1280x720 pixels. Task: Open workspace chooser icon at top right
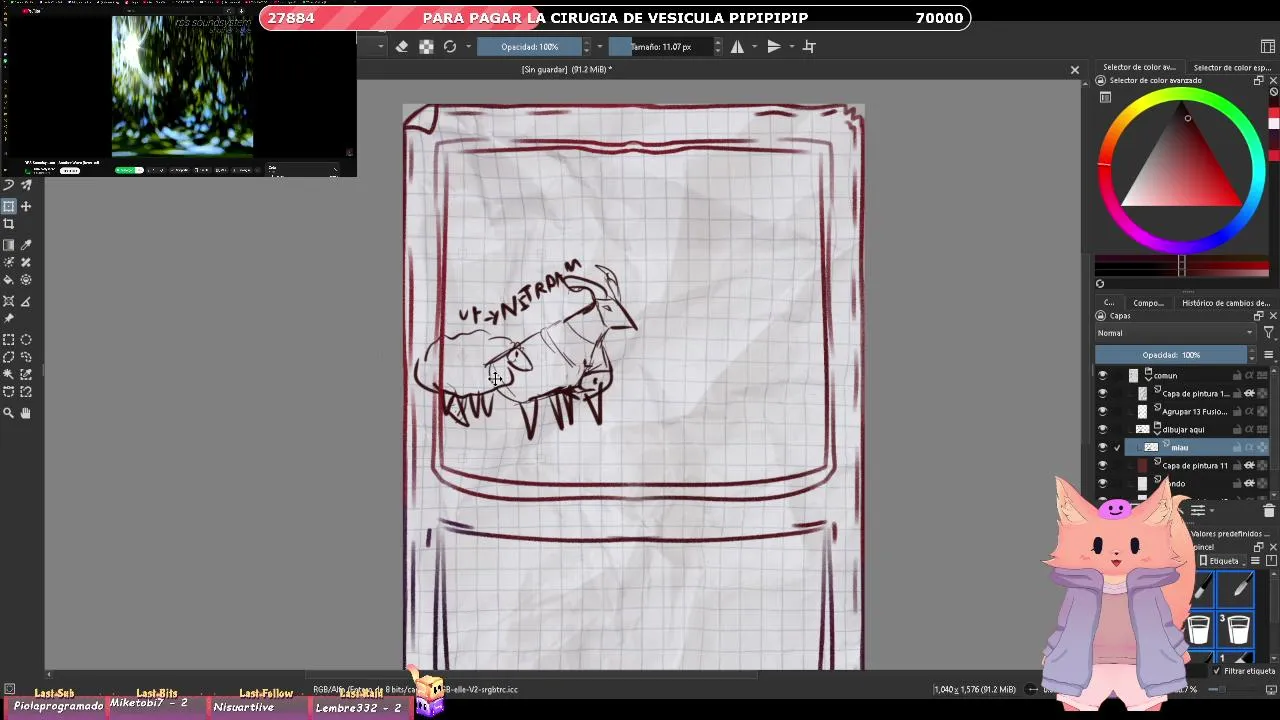1268,46
